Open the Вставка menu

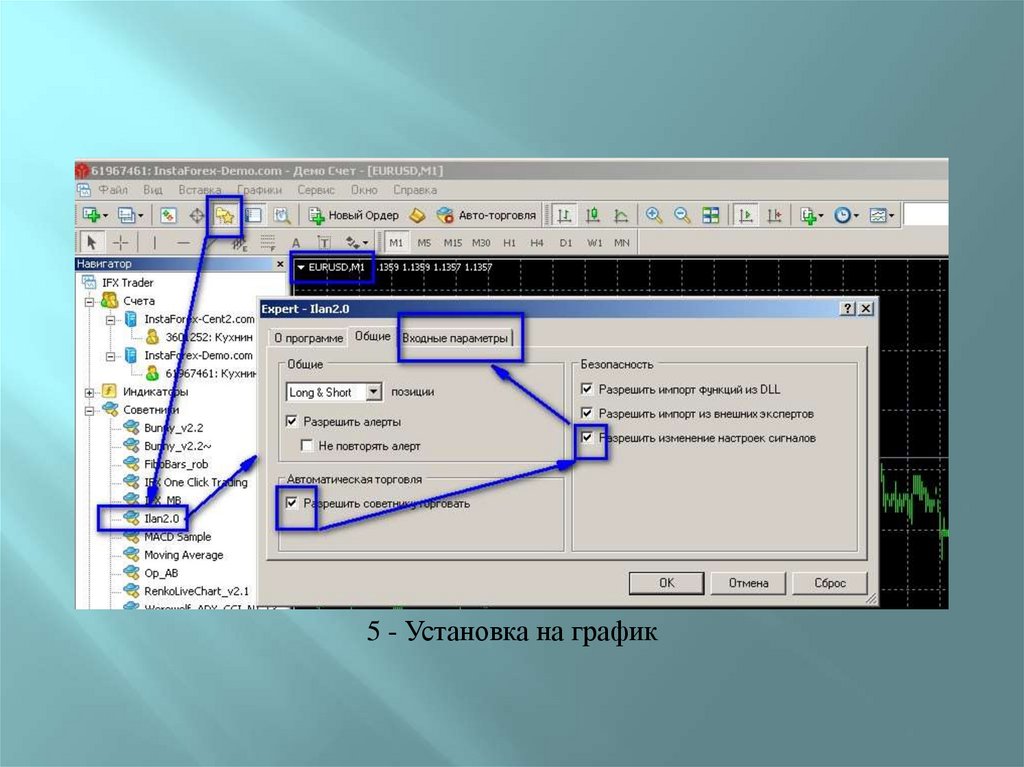pos(200,190)
